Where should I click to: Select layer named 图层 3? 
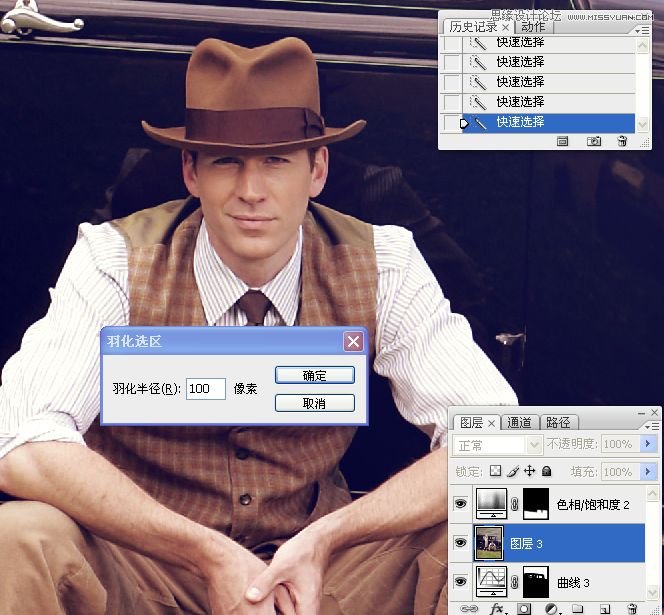526,543
